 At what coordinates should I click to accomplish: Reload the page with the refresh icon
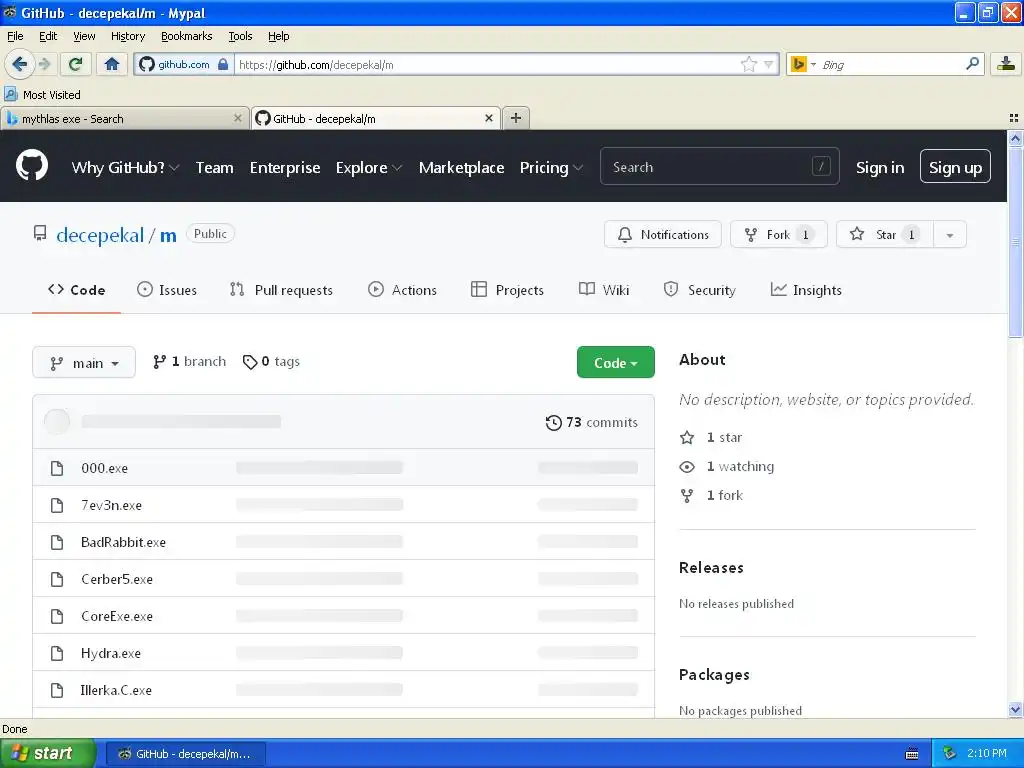(75, 64)
